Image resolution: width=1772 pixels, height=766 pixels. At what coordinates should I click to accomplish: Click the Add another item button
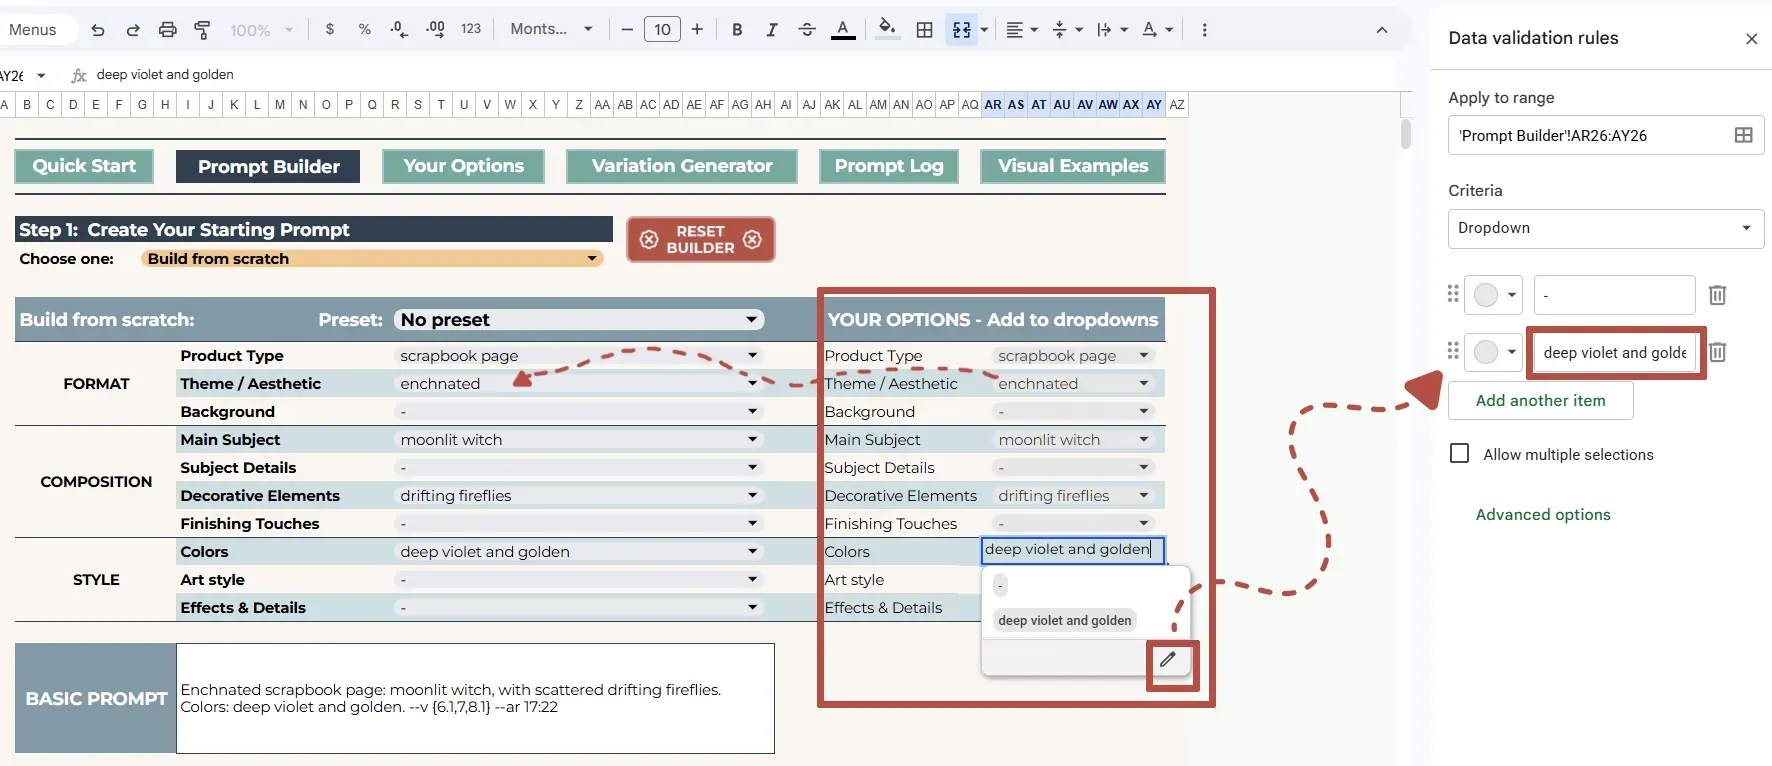[x=1541, y=401]
